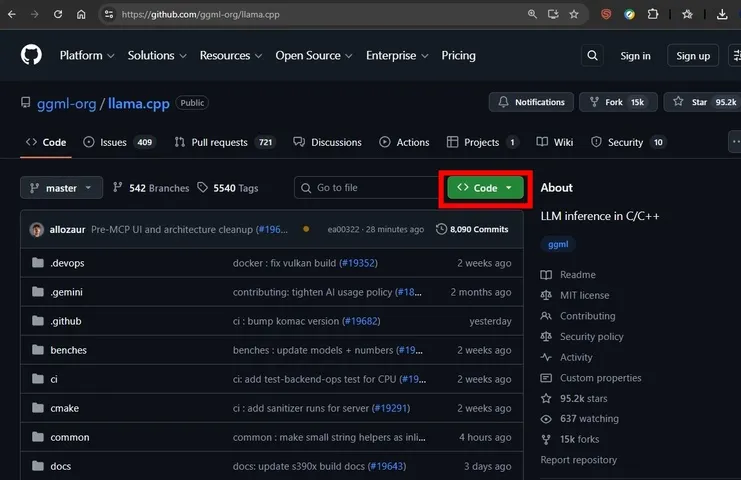Open browser home page icon

(81, 14)
